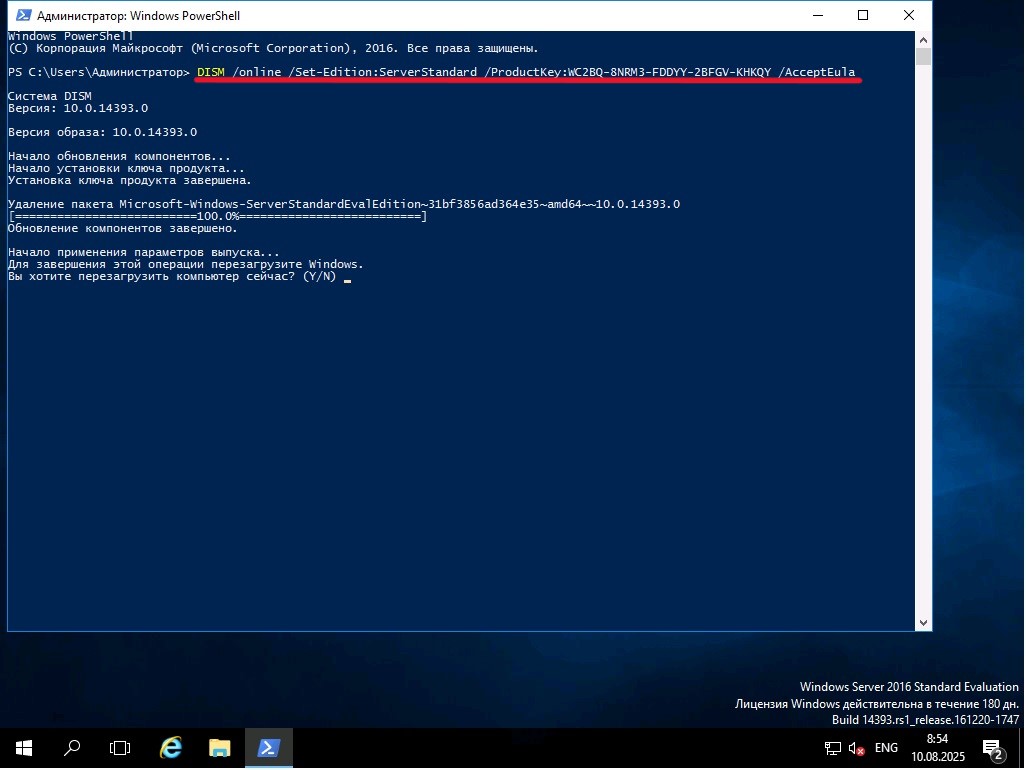
Task: Click the console scrollbar up arrow
Action: (x=924, y=39)
